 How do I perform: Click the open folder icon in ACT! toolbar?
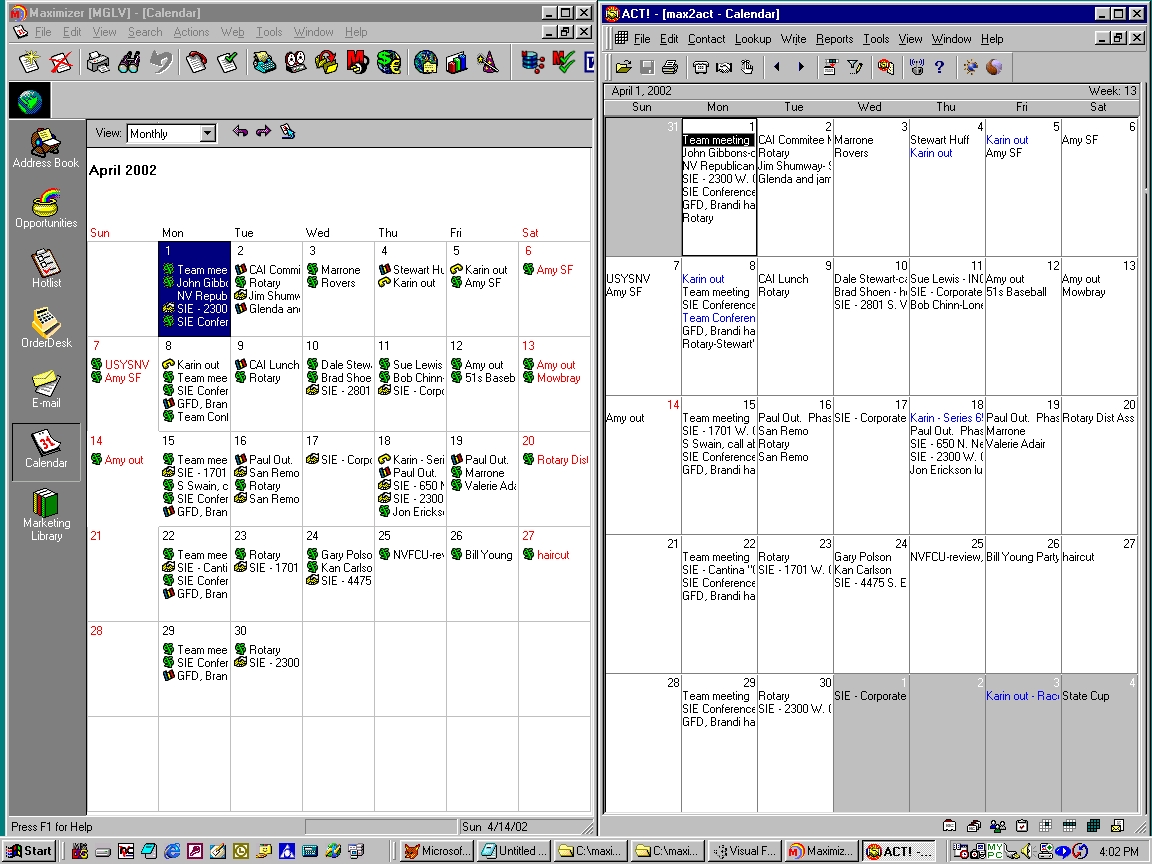[624, 68]
